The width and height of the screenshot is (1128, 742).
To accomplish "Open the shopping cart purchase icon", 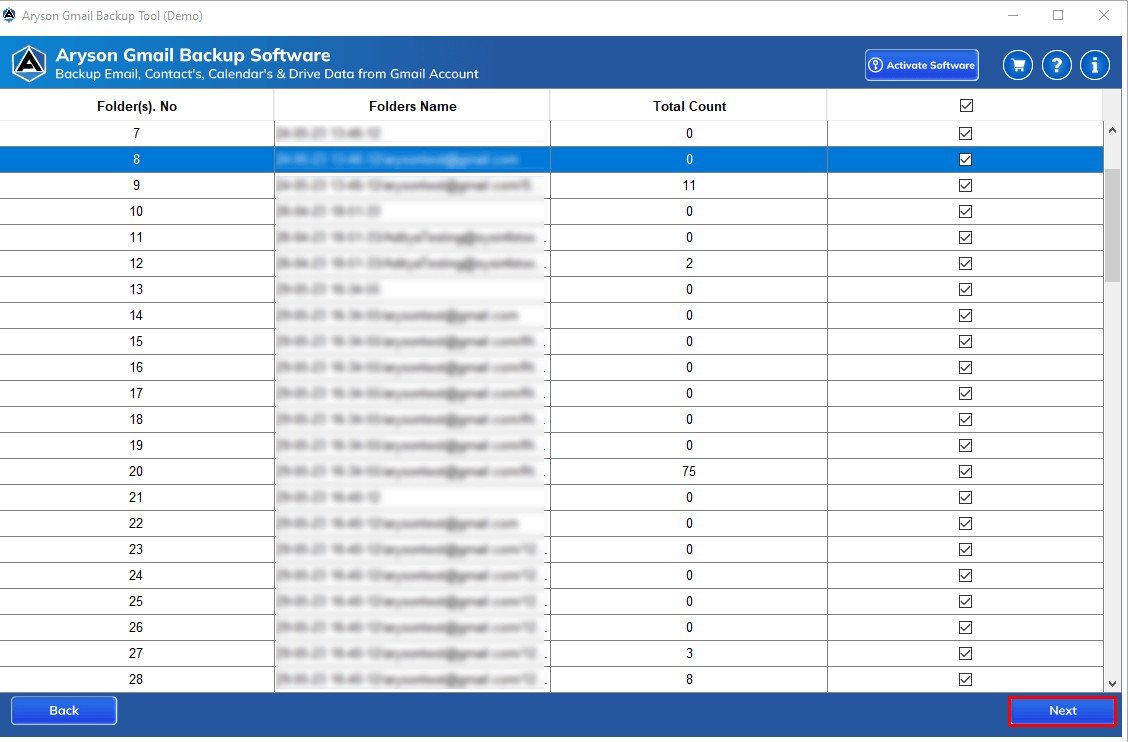I will click(1017, 65).
